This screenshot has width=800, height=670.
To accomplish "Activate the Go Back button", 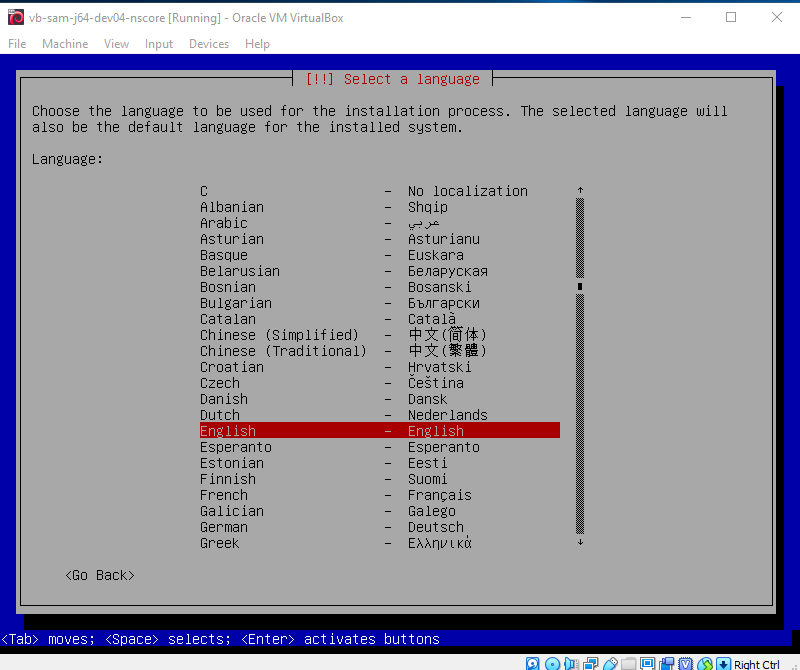I will tap(100, 575).
